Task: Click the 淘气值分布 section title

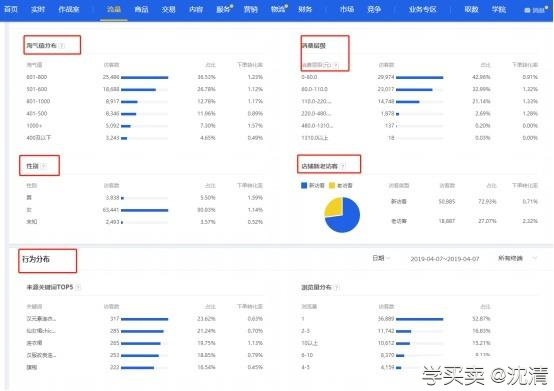Action: coord(41,46)
